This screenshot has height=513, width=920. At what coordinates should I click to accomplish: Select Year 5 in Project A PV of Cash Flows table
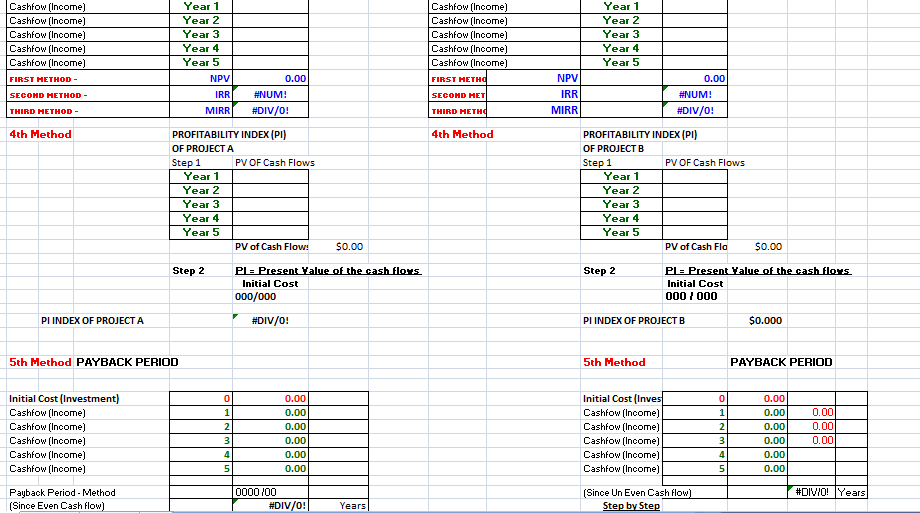click(201, 232)
